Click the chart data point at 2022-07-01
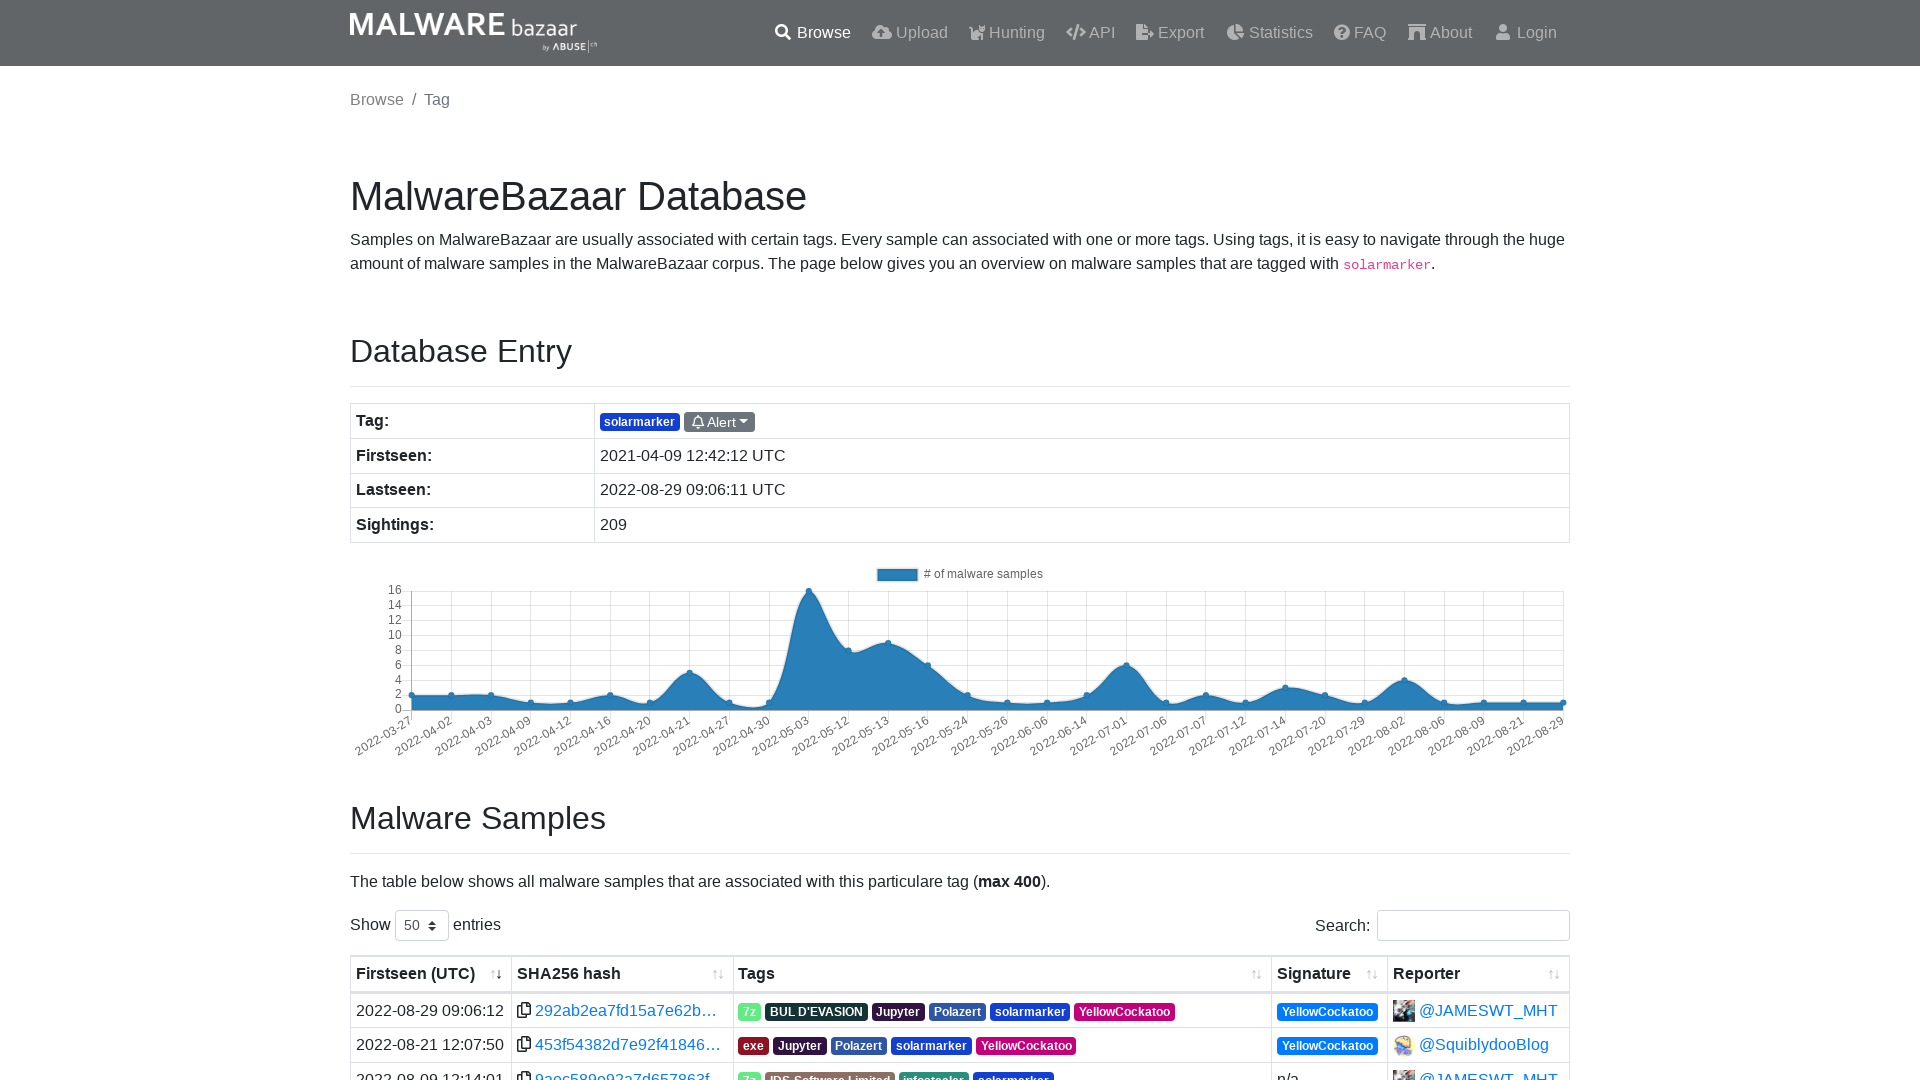Screen dimensions: 1920x1080 click(1126, 665)
